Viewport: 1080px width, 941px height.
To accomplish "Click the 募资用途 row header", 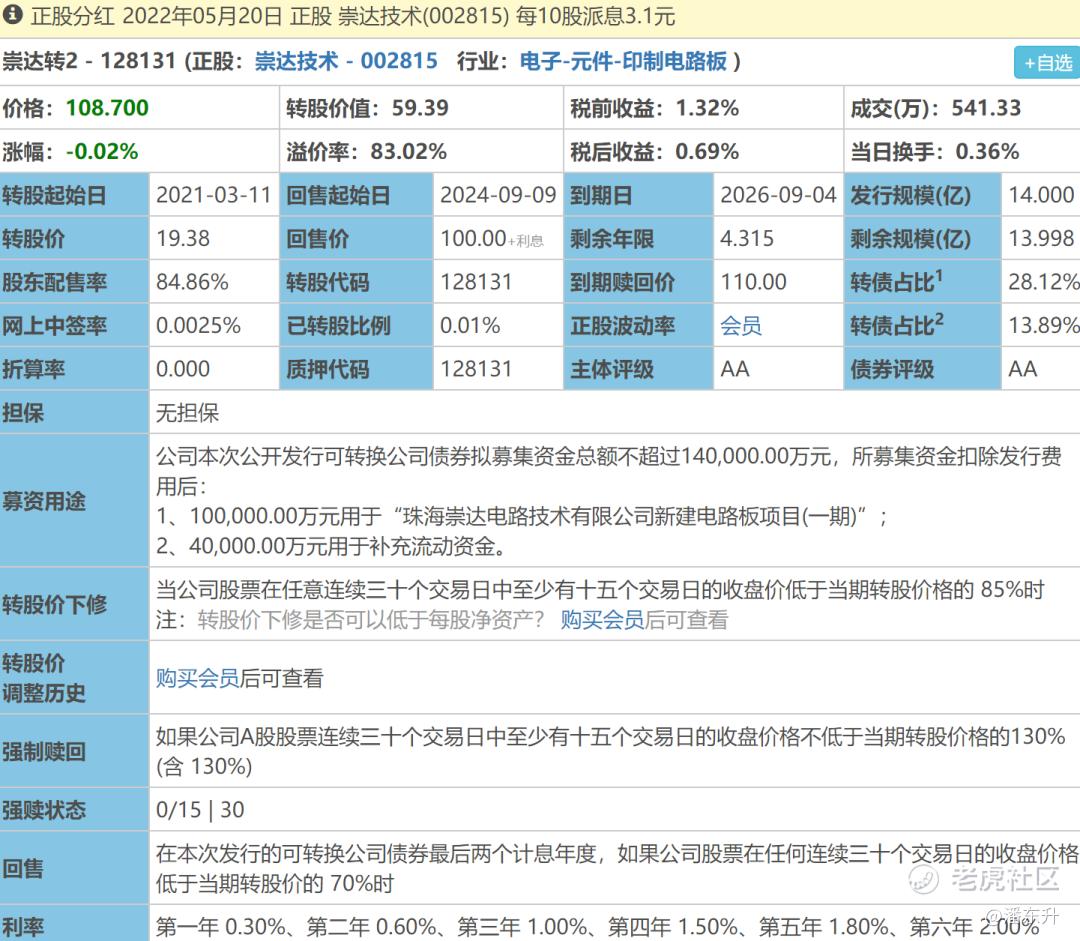I will tap(74, 501).
